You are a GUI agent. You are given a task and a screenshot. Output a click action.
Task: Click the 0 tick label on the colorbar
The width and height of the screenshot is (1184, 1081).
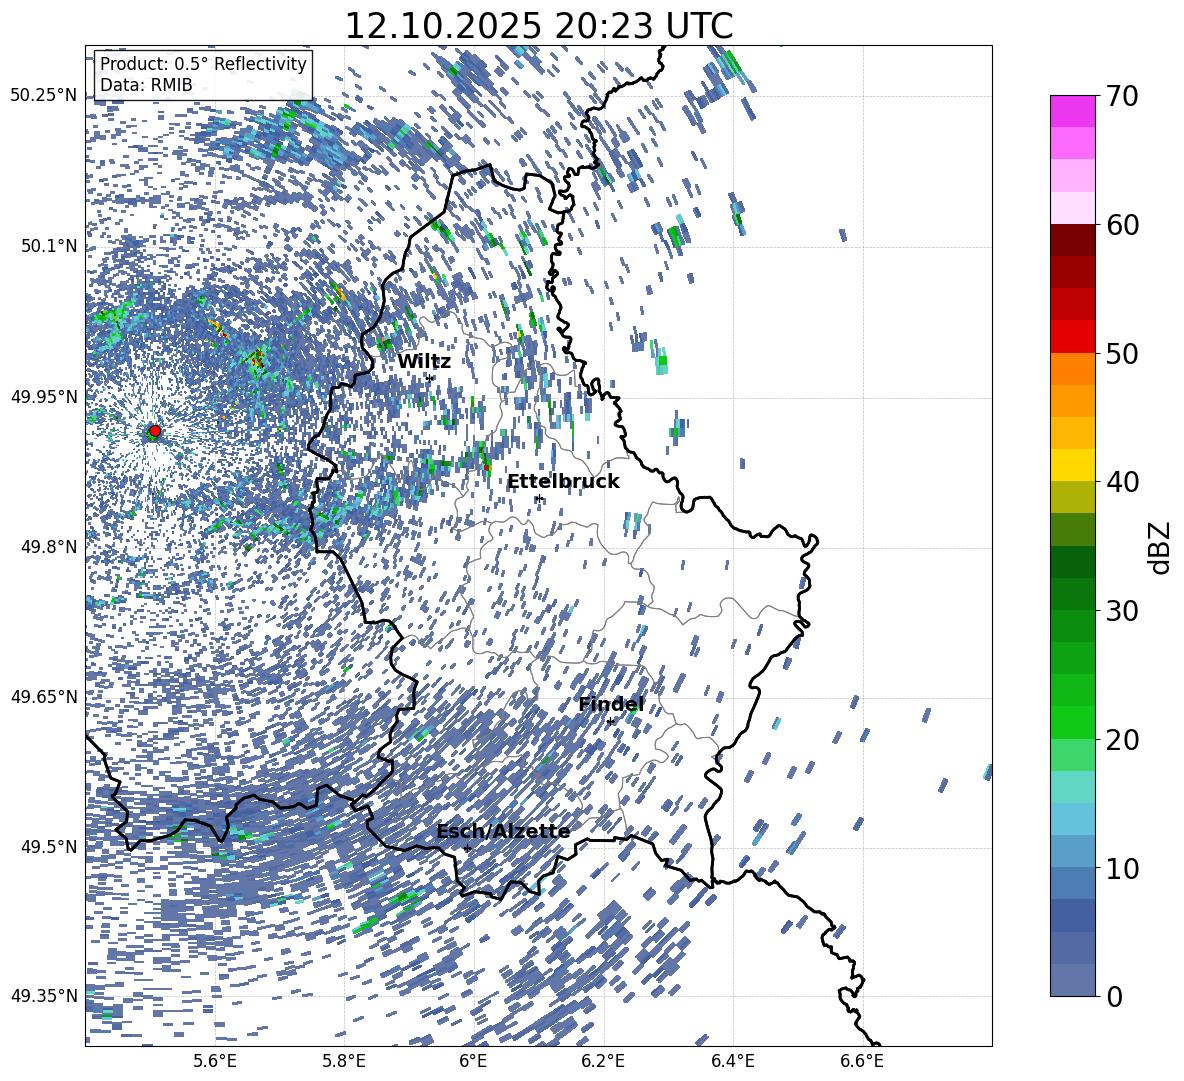1114,996
